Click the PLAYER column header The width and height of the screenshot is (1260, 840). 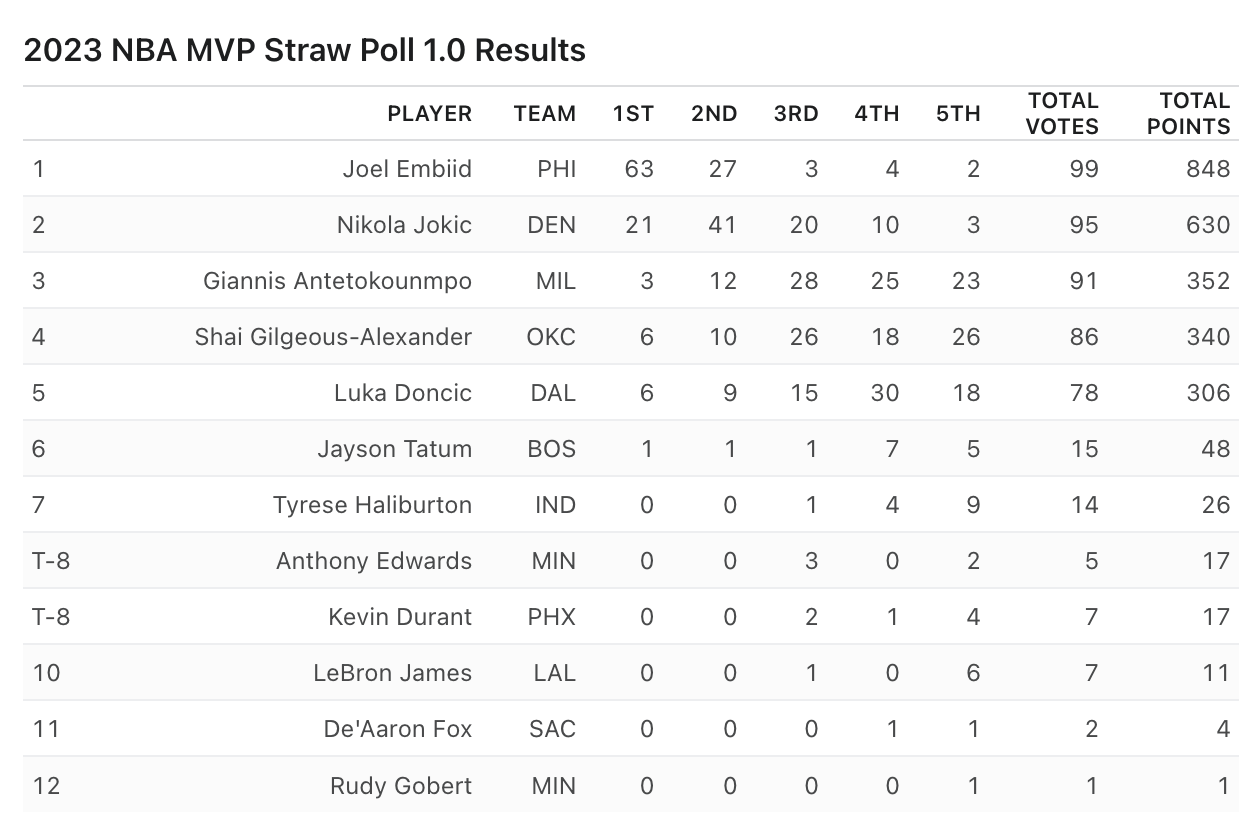point(429,114)
